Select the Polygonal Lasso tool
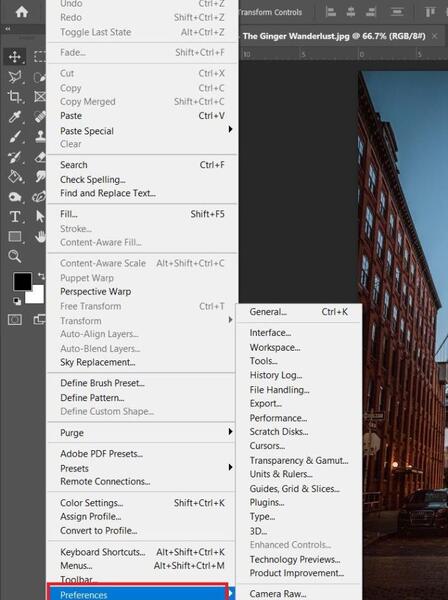Image resolution: width=448 pixels, height=600 pixels. [x=15, y=77]
